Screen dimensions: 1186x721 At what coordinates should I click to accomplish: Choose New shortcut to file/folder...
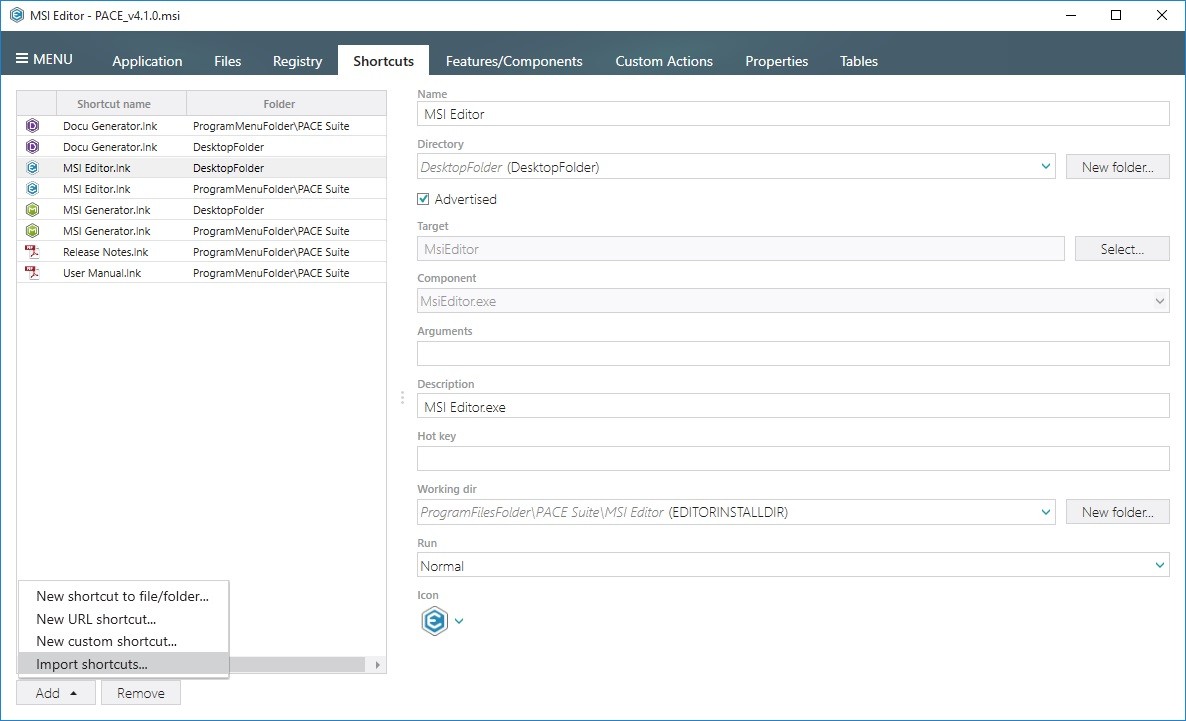123,596
